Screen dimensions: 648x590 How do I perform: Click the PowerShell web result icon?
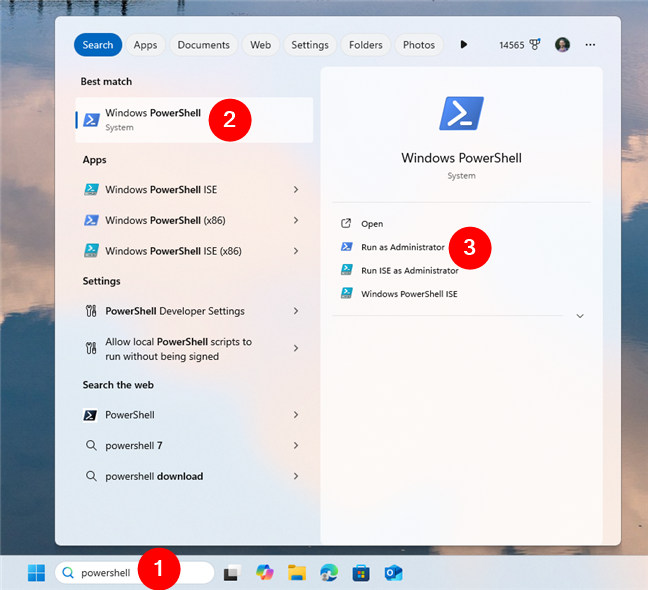(91, 415)
